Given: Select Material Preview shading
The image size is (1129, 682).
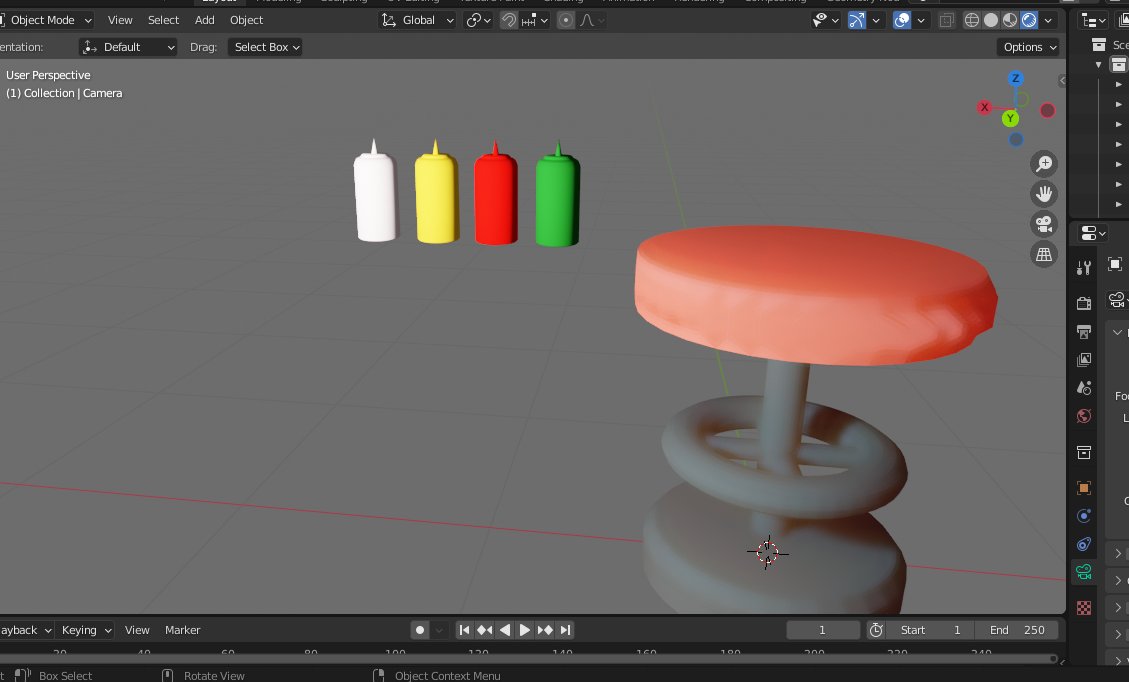Looking at the screenshot, I should click(1010, 20).
